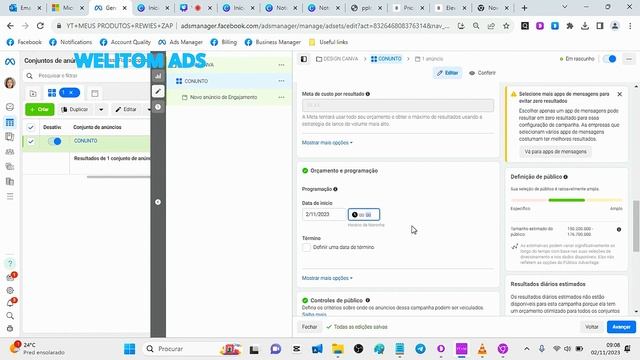The width and height of the screenshot is (640, 360).
Task: Switch to the Editar tab in the editor
Action: [447, 73]
